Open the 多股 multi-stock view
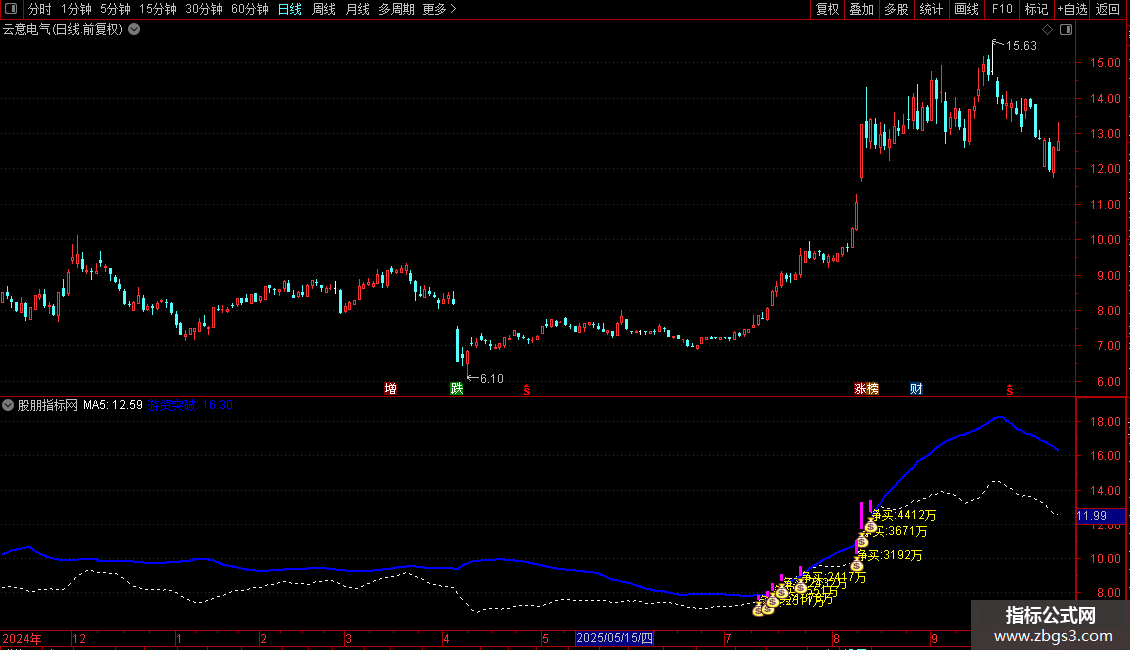1130x650 pixels. coord(897,9)
